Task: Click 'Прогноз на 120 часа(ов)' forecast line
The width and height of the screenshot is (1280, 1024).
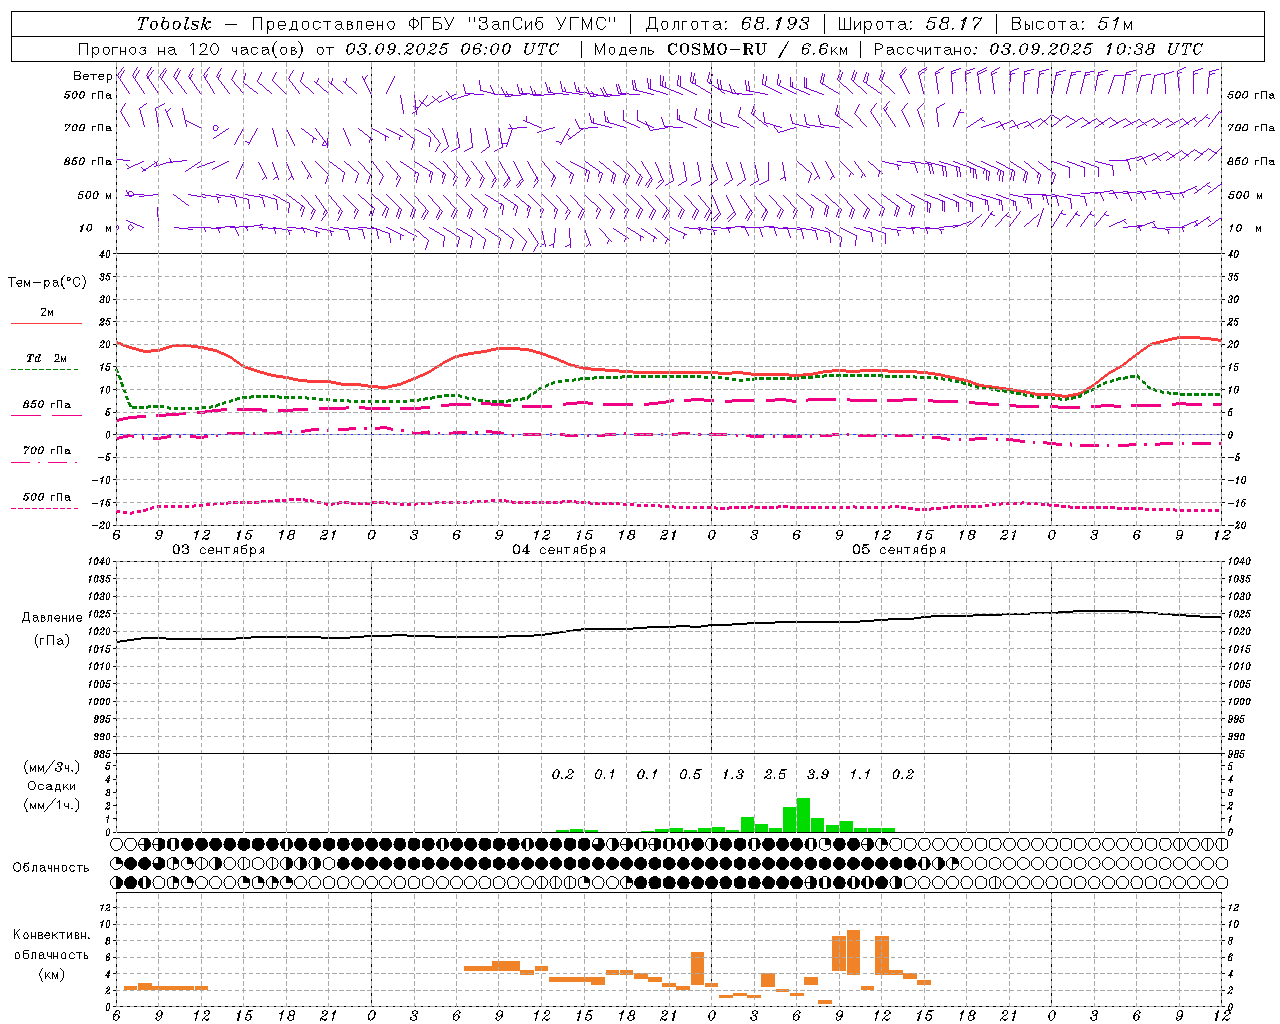Action: coord(192,49)
